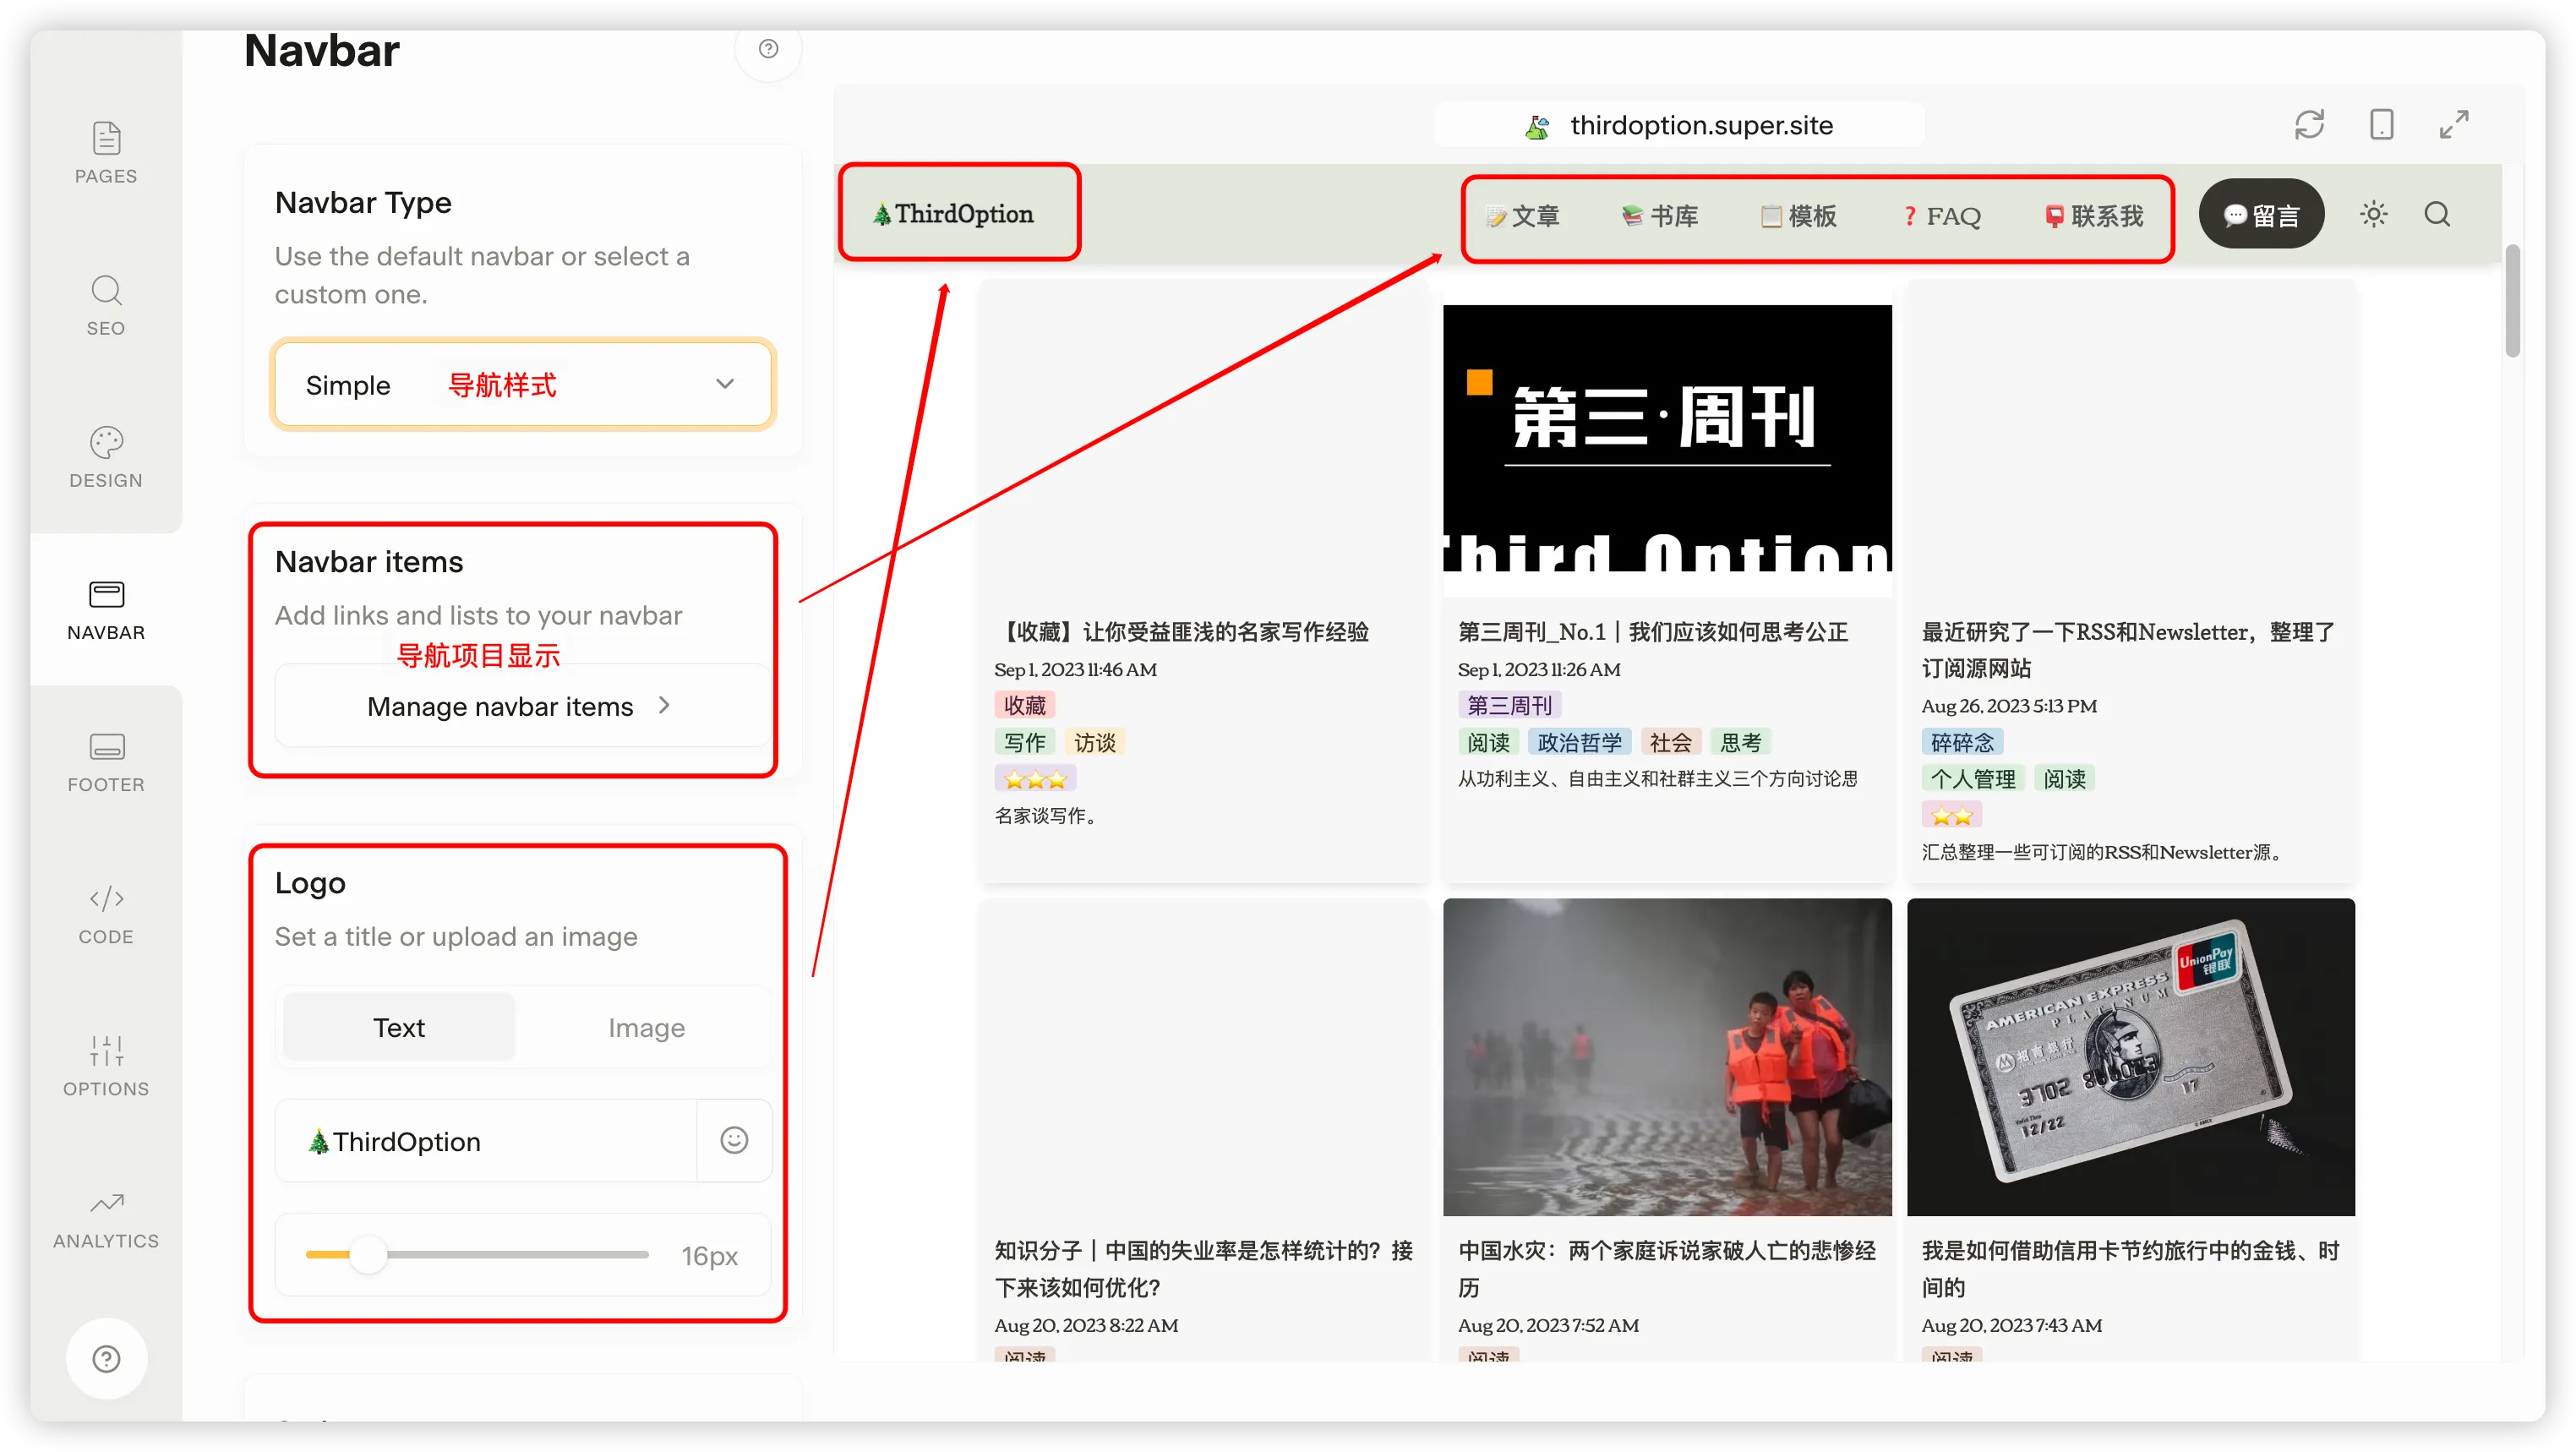Open the Analytics section
The width and height of the screenshot is (2576, 1452).
click(x=106, y=1218)
